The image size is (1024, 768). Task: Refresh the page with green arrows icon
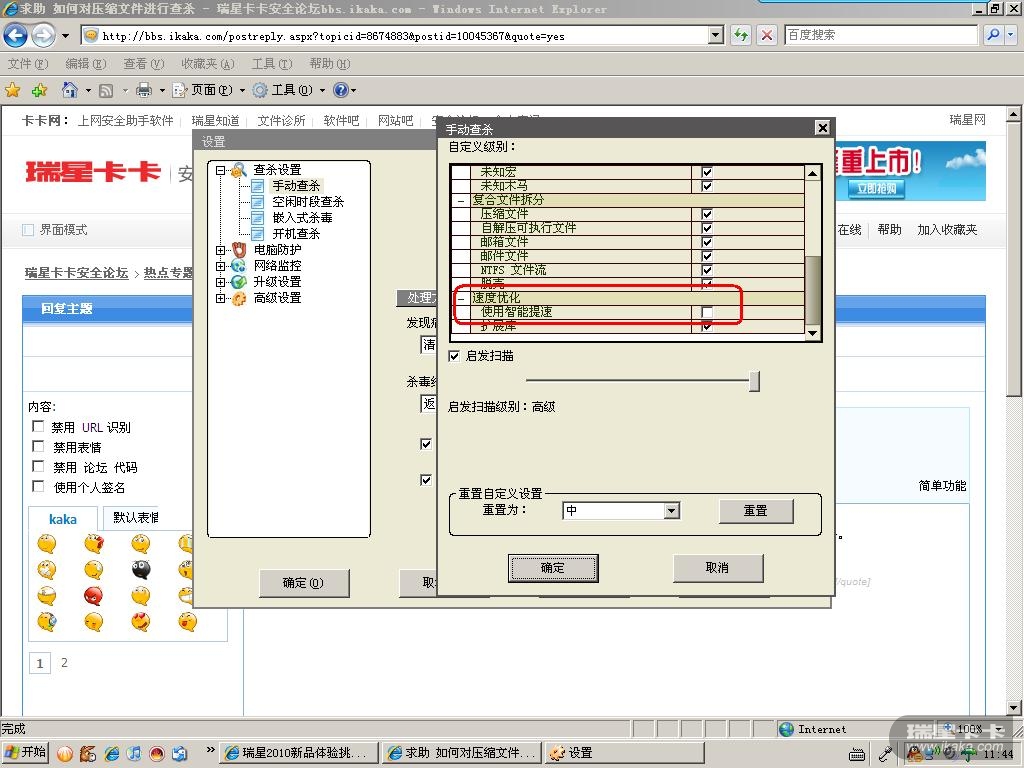coord(741,35)
